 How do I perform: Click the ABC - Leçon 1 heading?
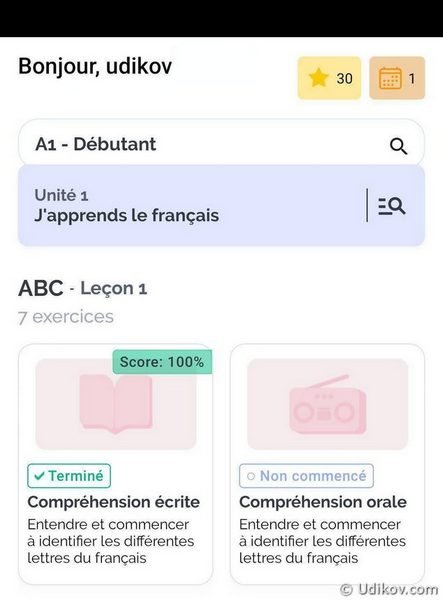83,288
